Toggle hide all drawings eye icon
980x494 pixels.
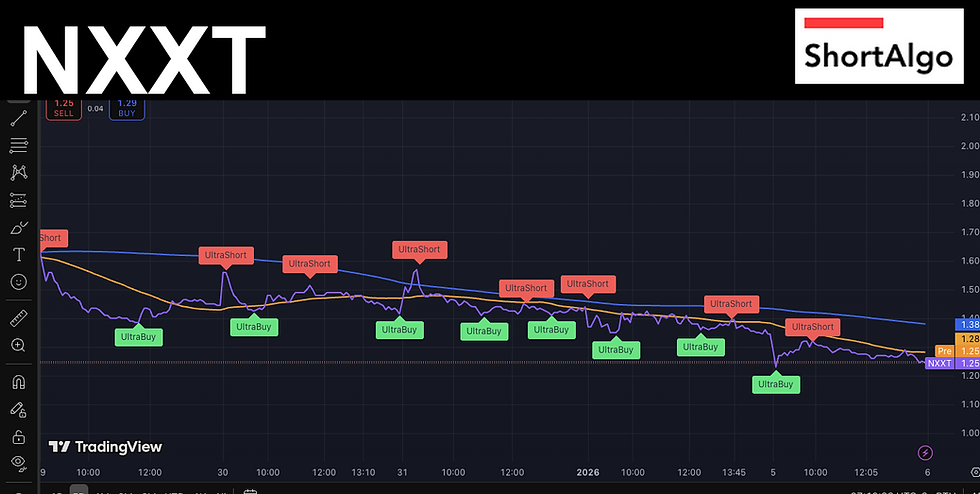click(x=19, y=463)
